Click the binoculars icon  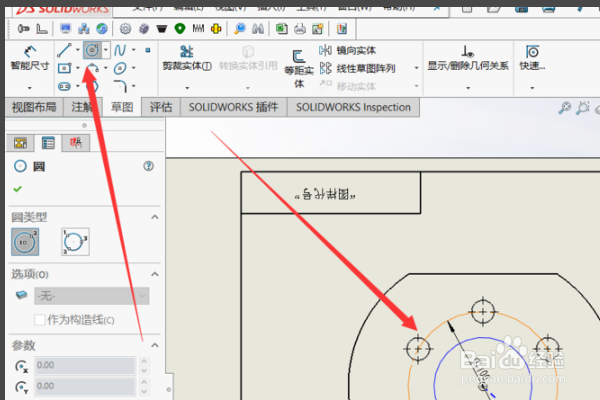pyautogui.click(x=258, y=29)
